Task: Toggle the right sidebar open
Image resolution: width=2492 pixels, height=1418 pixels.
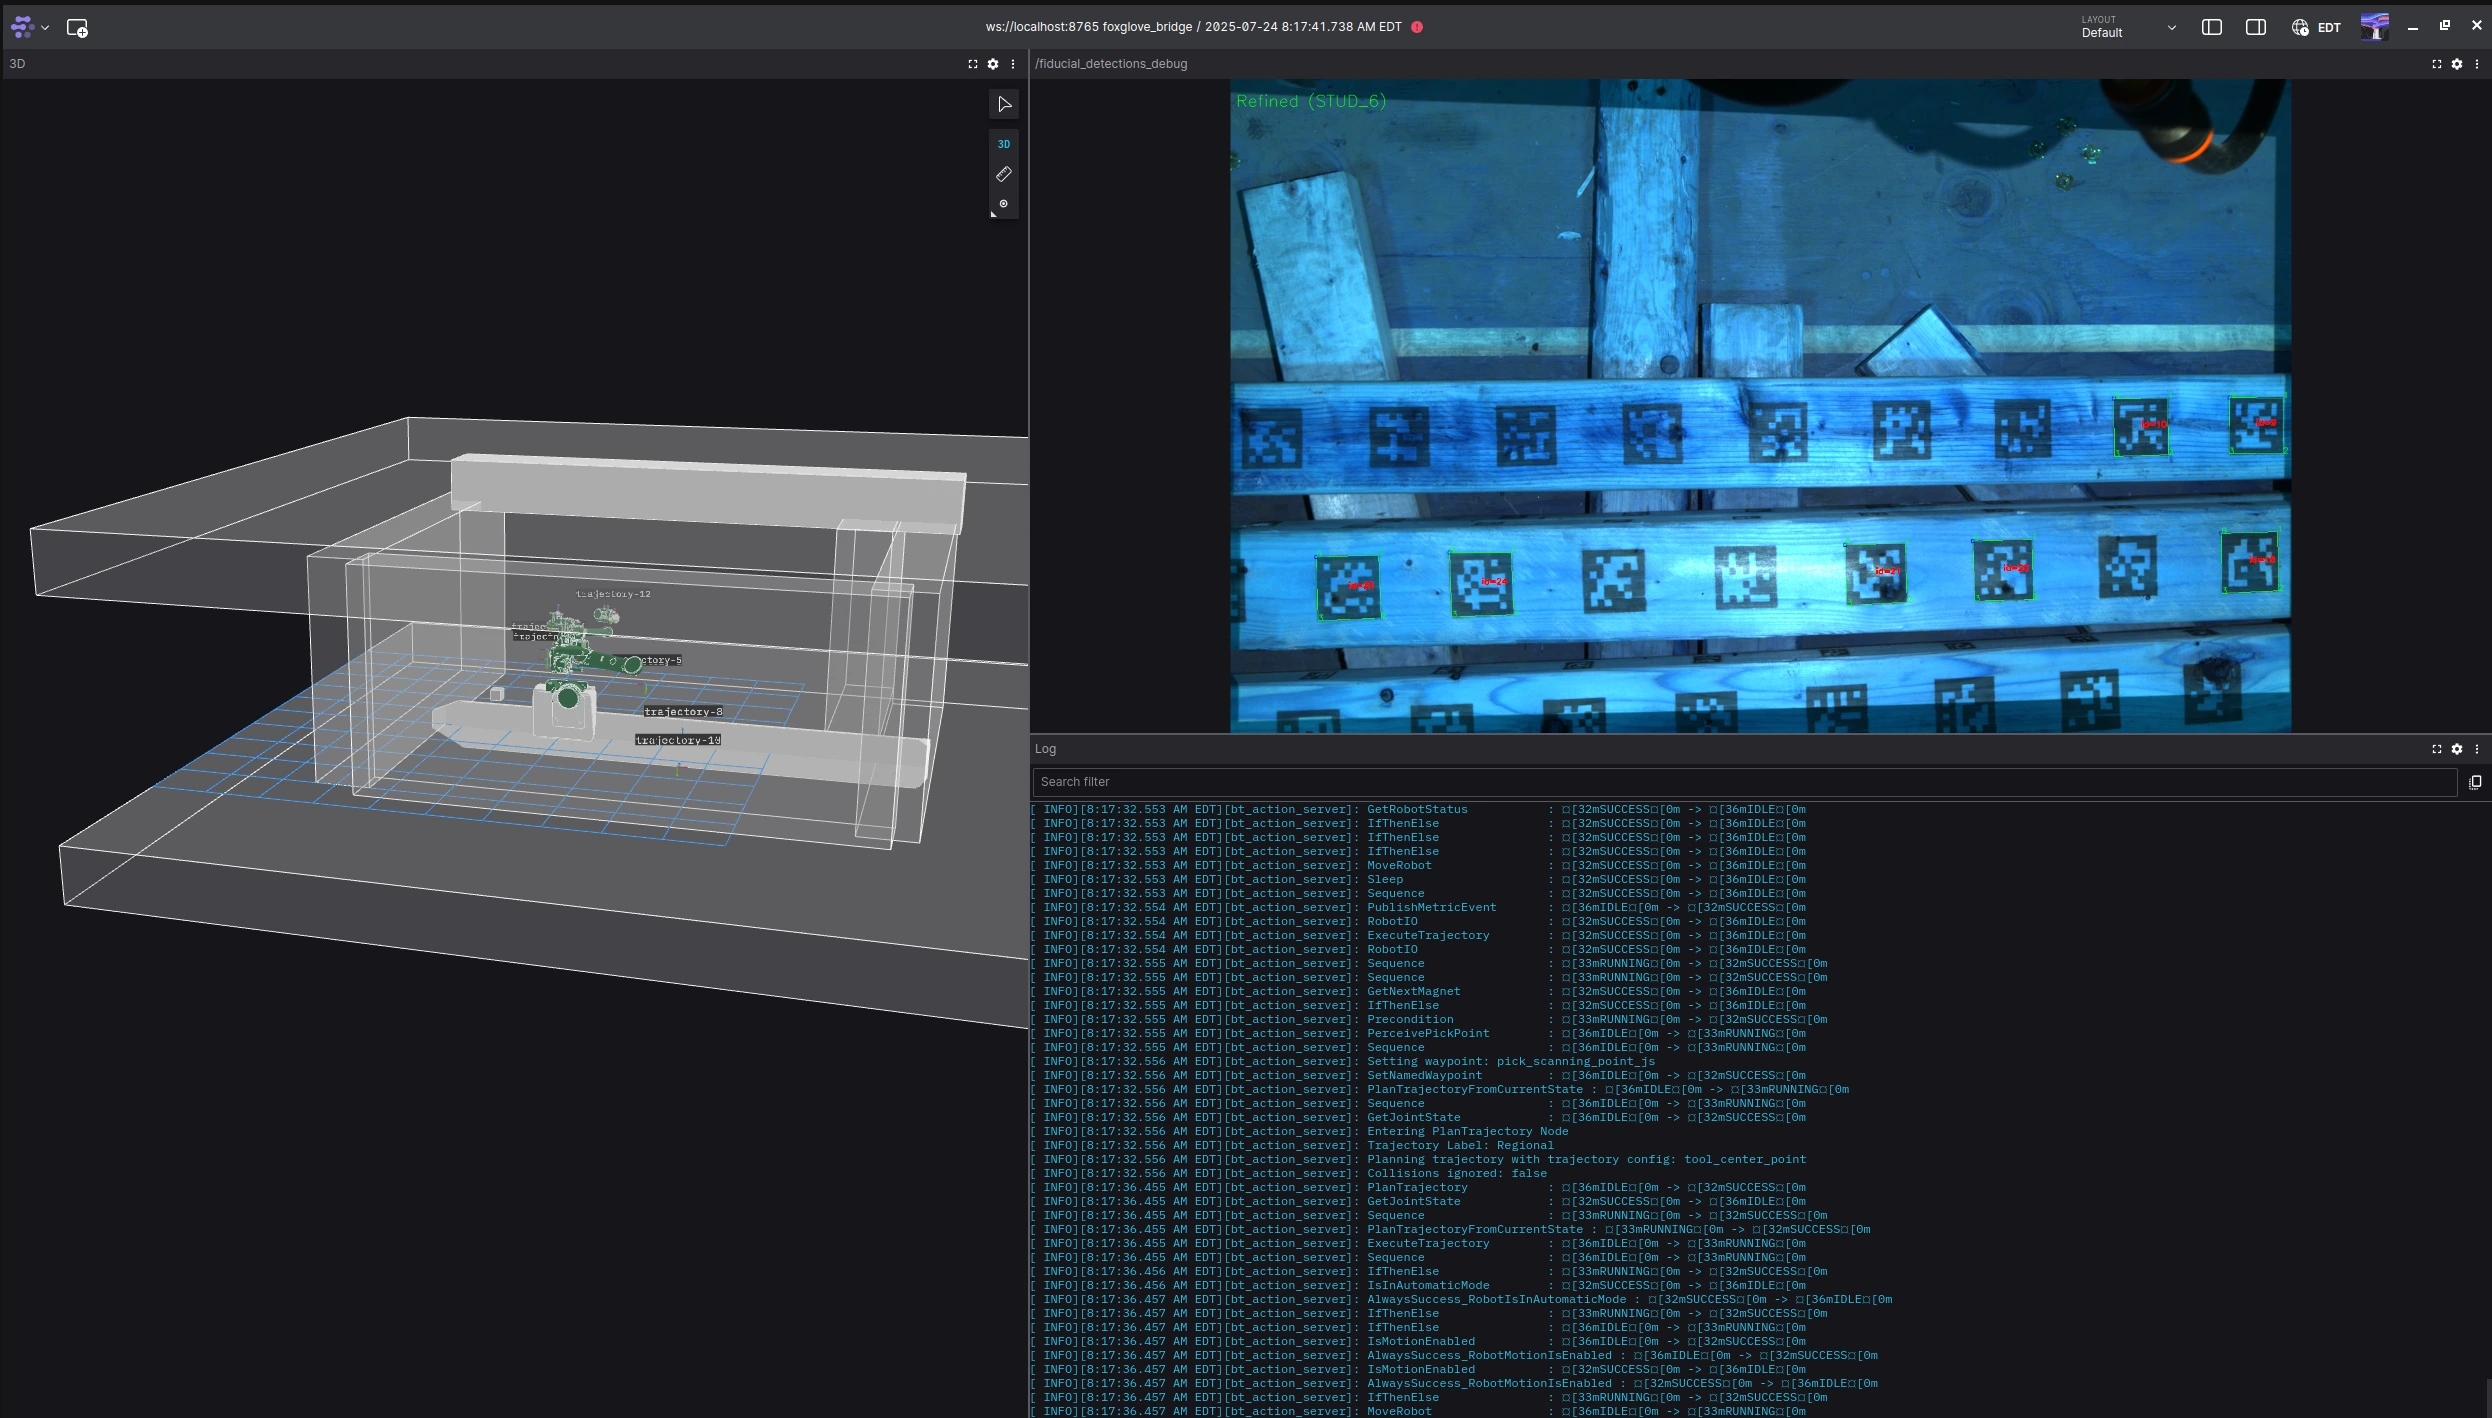Action: 2257,27
